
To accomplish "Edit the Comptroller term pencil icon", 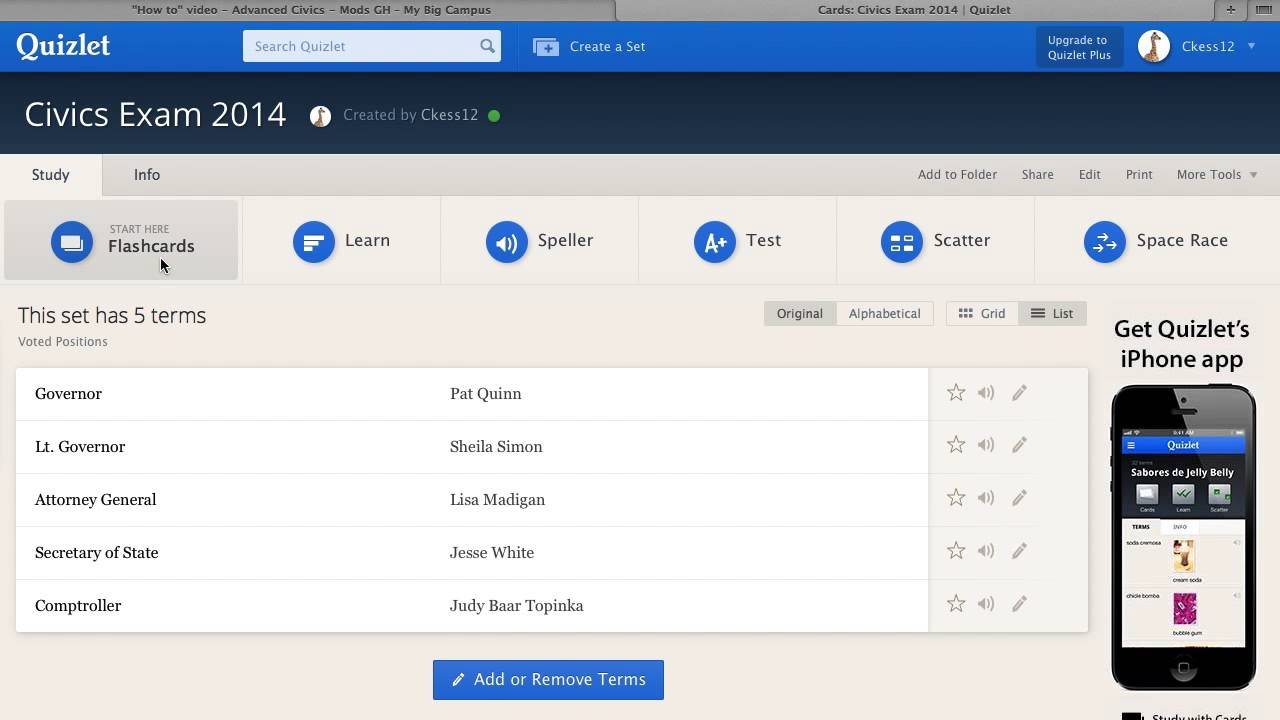I will [x=1019, y=604].
